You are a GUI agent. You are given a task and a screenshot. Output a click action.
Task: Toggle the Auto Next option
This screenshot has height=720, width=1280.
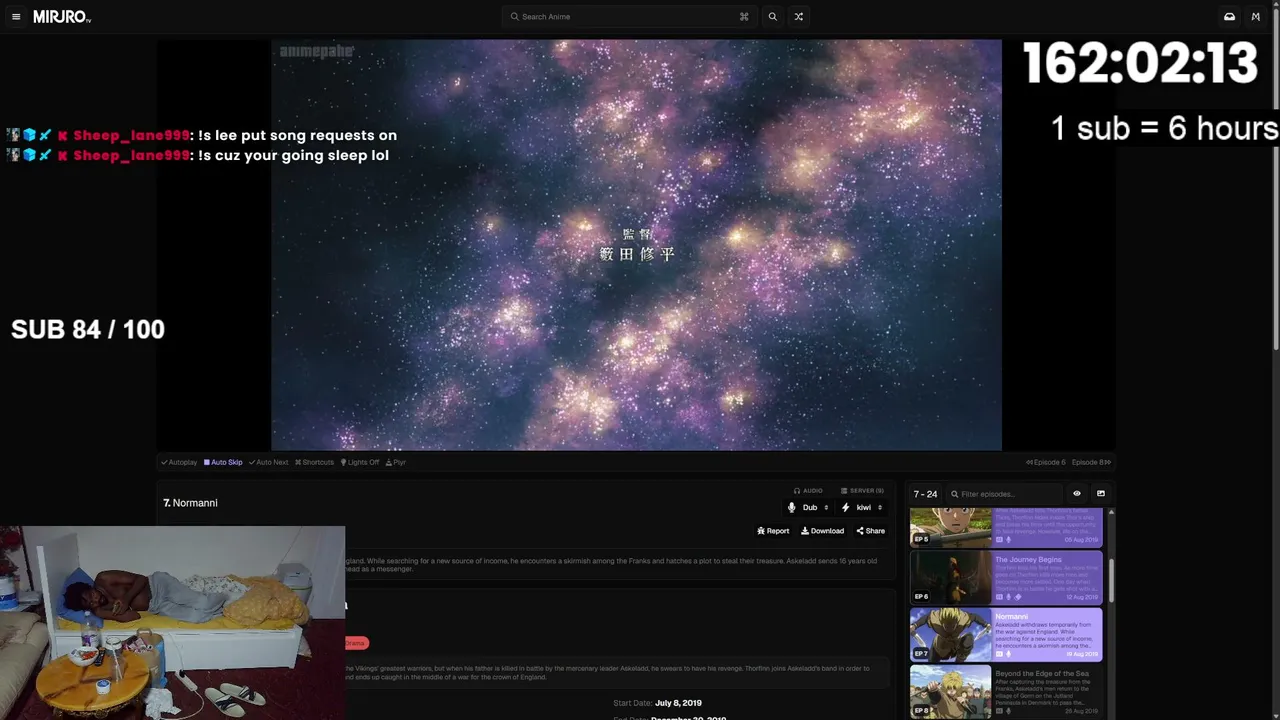268,462
